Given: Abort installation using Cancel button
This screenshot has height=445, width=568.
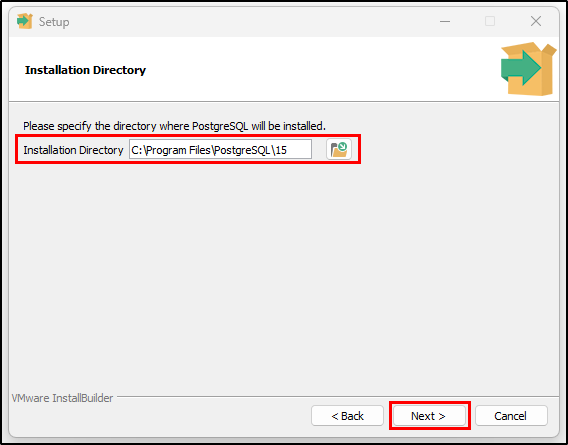Looking at the screenshot, I should point(511,416).
